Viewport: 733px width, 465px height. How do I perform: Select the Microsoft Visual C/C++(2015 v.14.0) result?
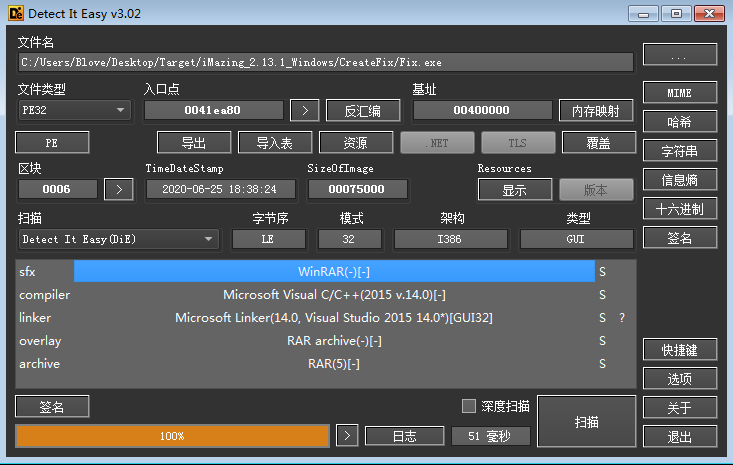(x=334, y=294)
